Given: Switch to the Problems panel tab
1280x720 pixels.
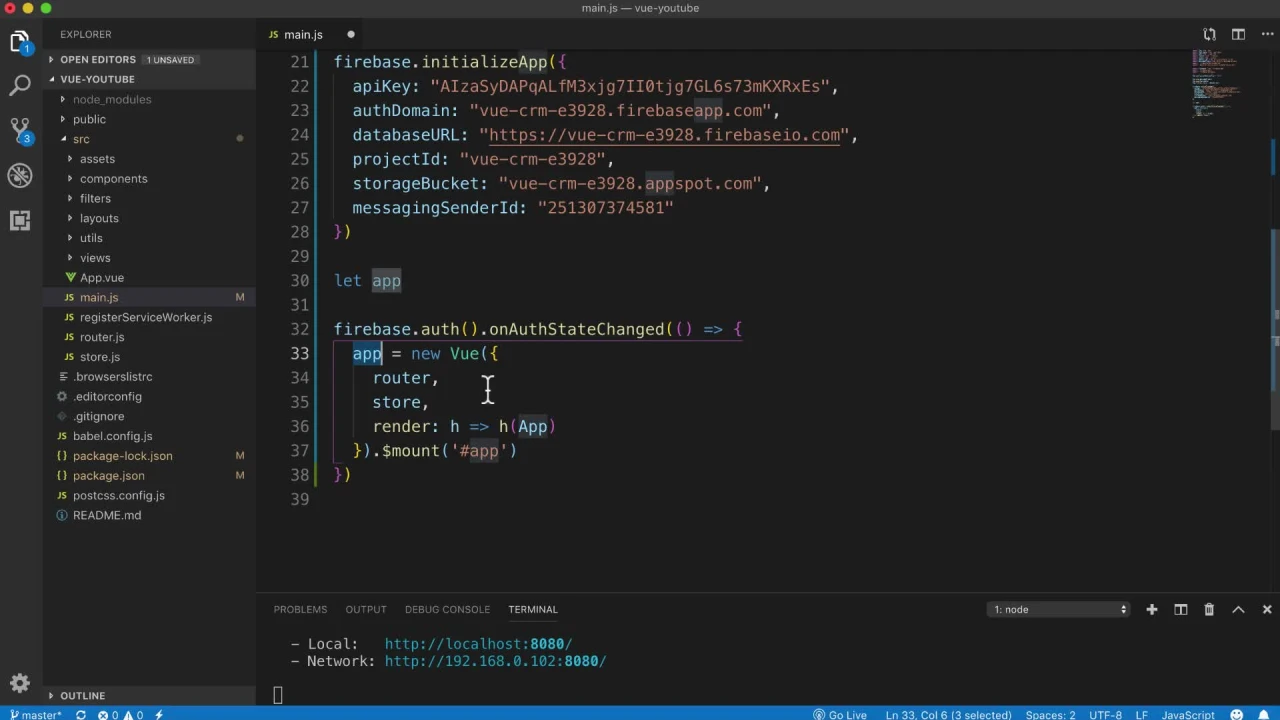Looking at the screenshot, I should [x=300, y=609].
